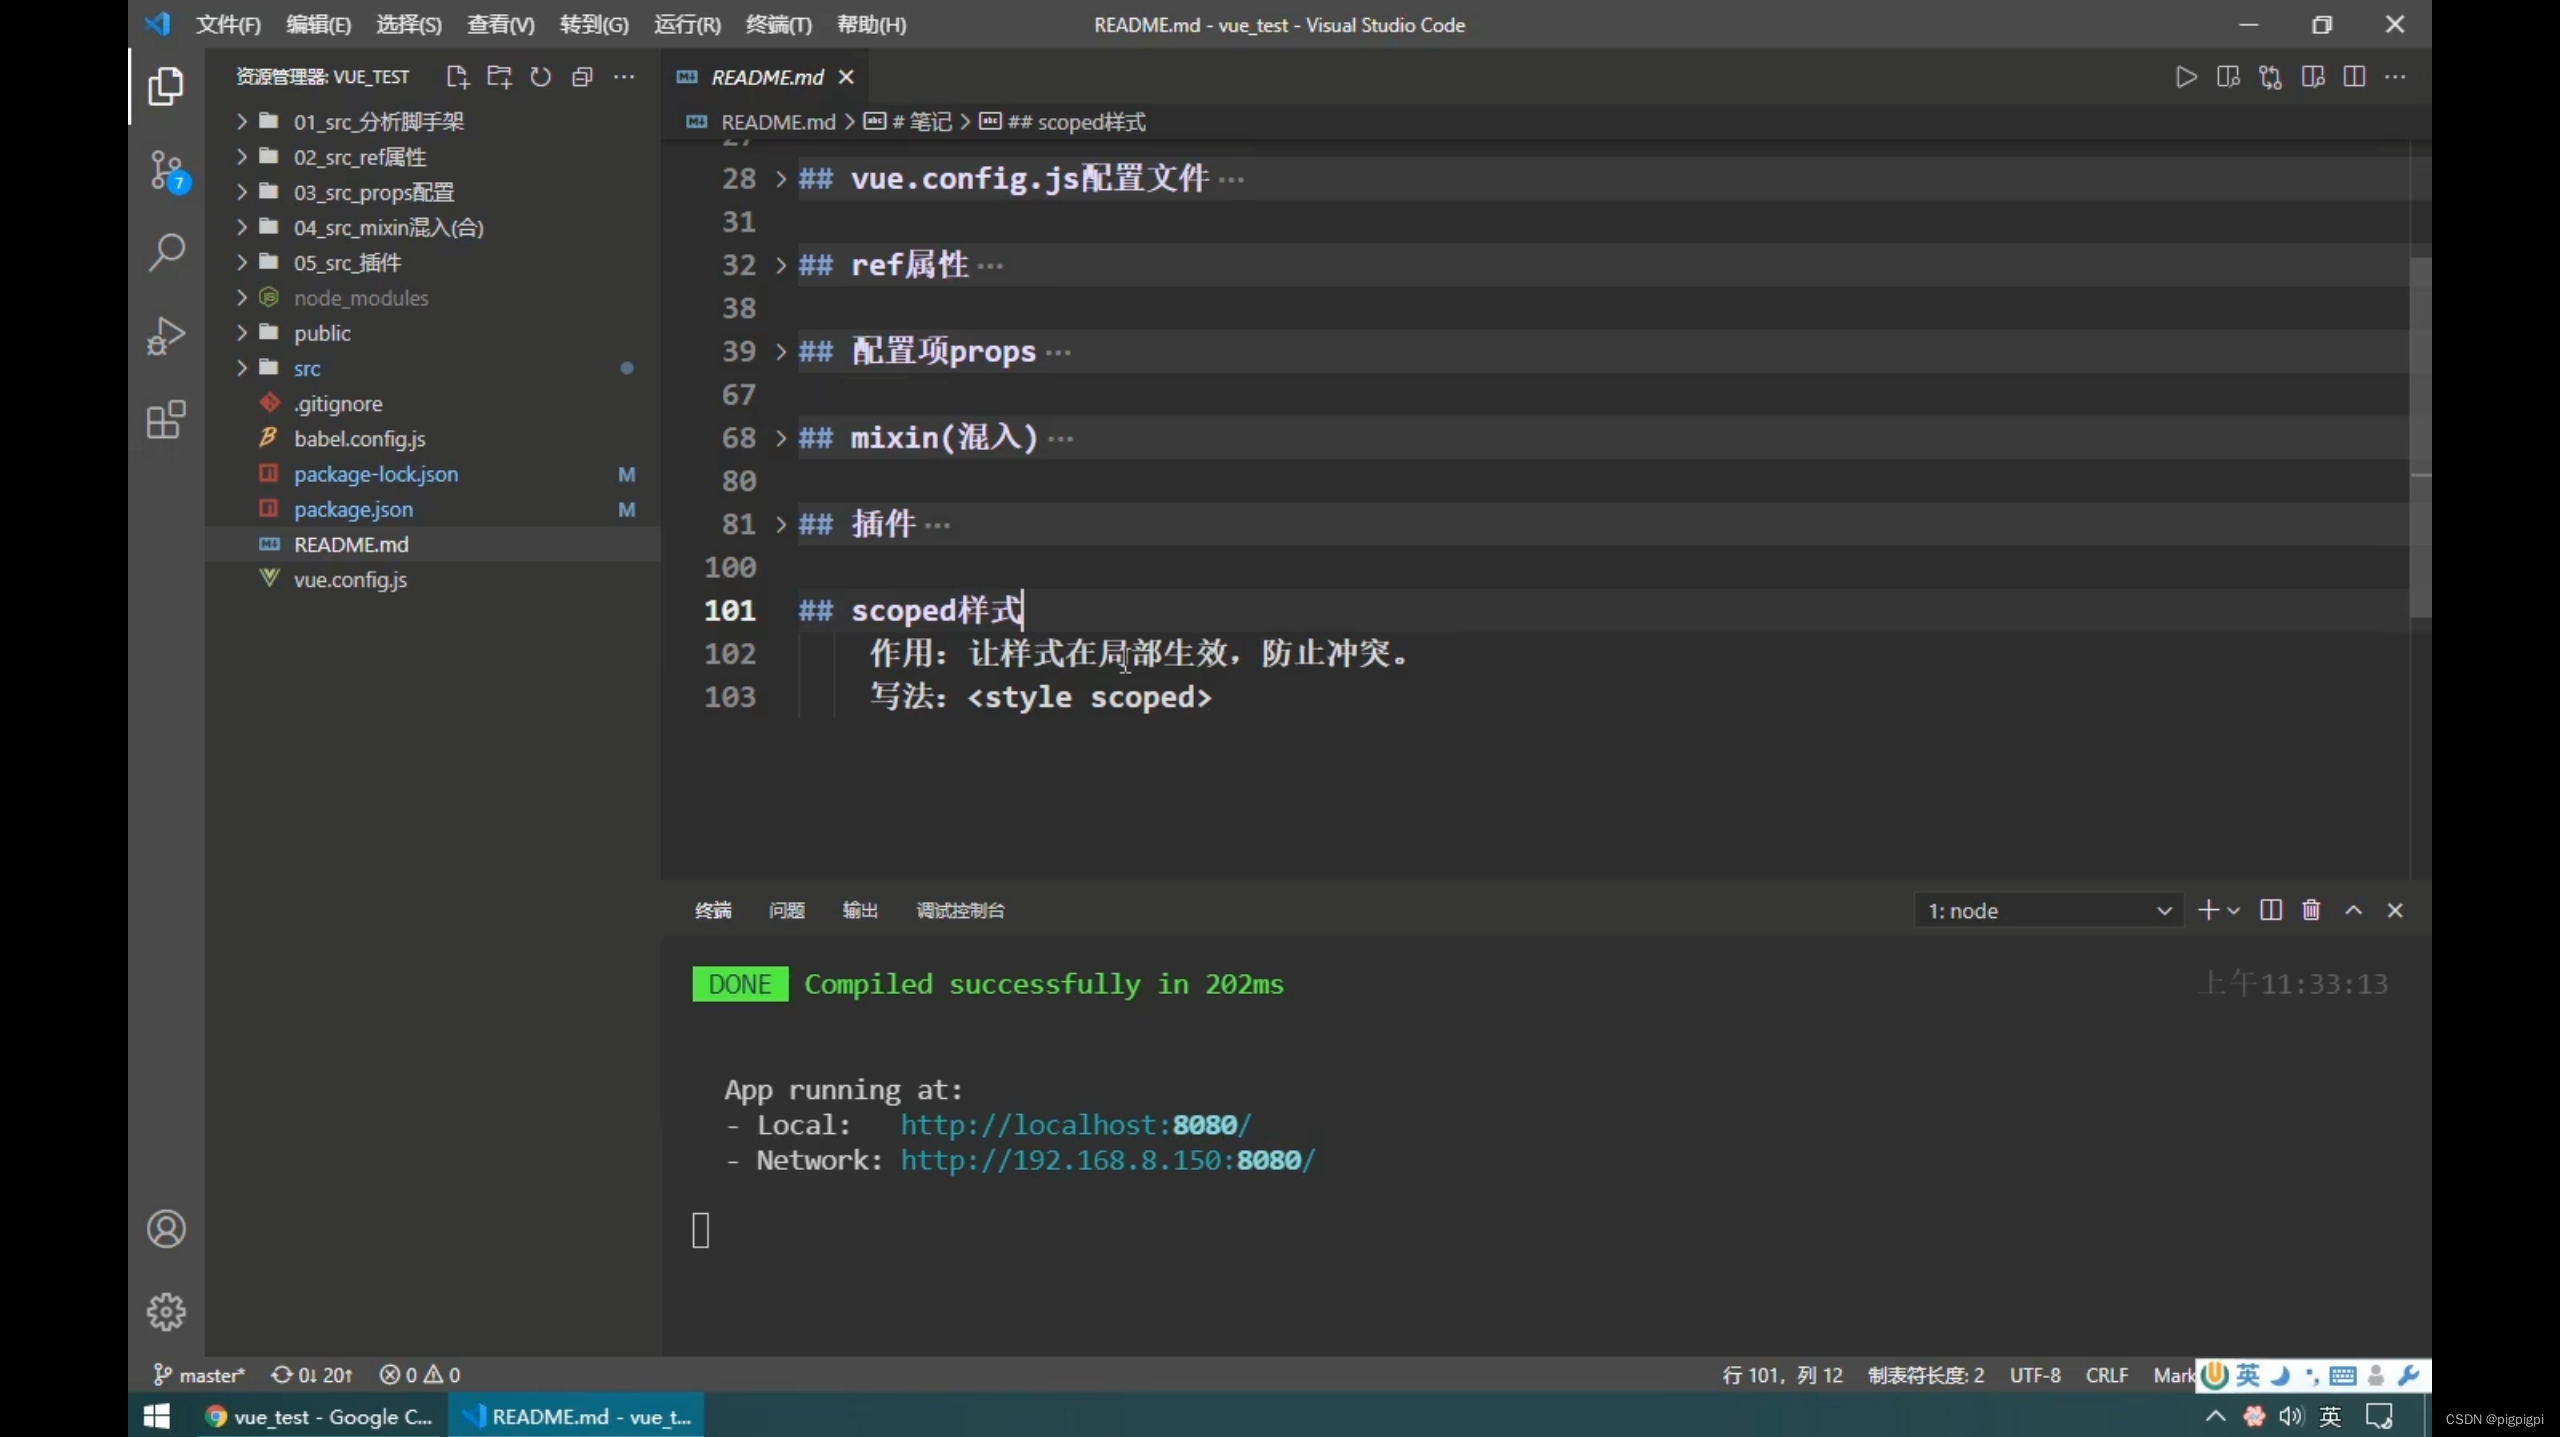Screen dimensions: 2560x1437
Task: Open the 选择(S) menu
Action: 409,25
